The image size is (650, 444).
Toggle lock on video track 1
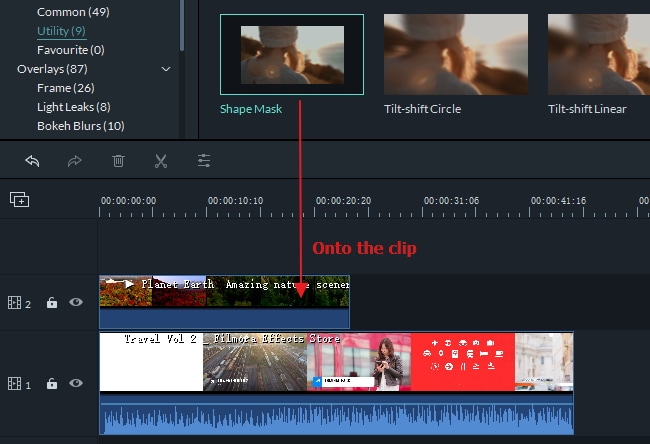[x=52, y=383]
